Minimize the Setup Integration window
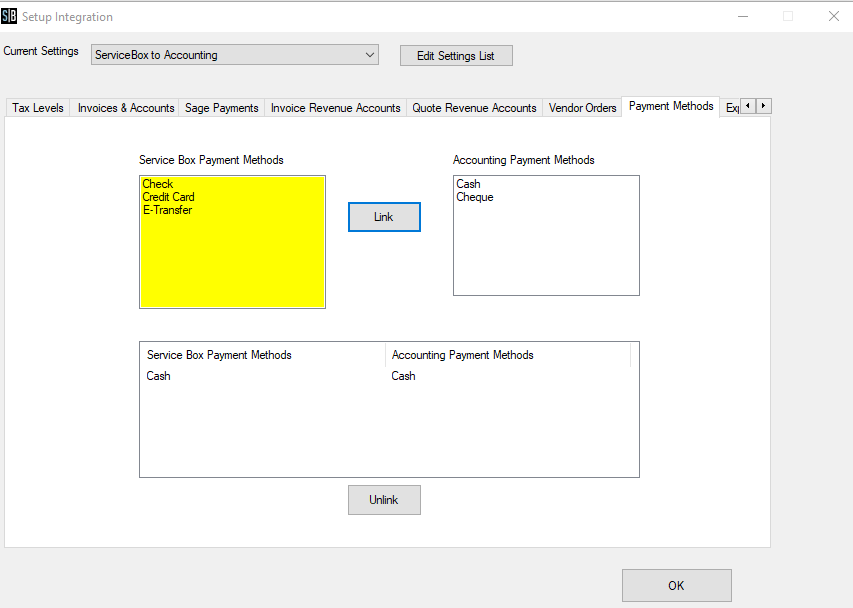This screenshot has width=853, height=608. click(x=743, y=16)
